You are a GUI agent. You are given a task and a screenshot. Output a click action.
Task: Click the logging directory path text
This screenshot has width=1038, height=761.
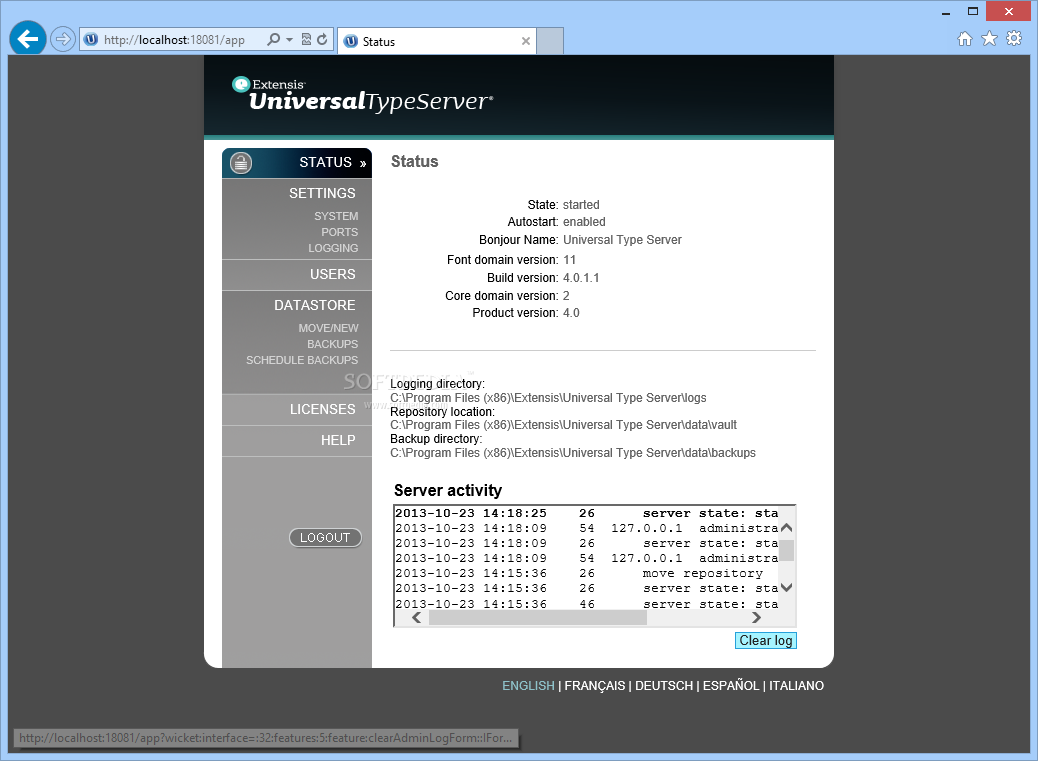548,398
